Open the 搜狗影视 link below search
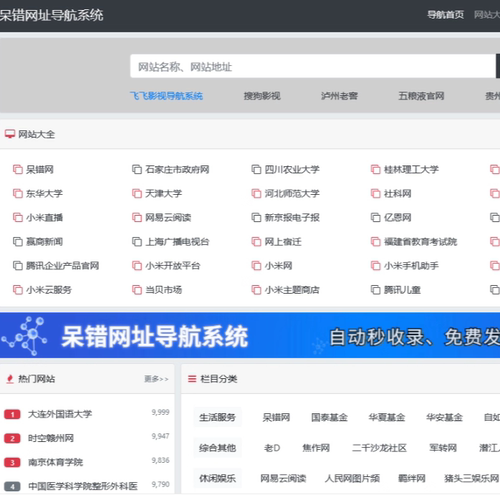Screen dimensions: 500x500 point(262,96)
